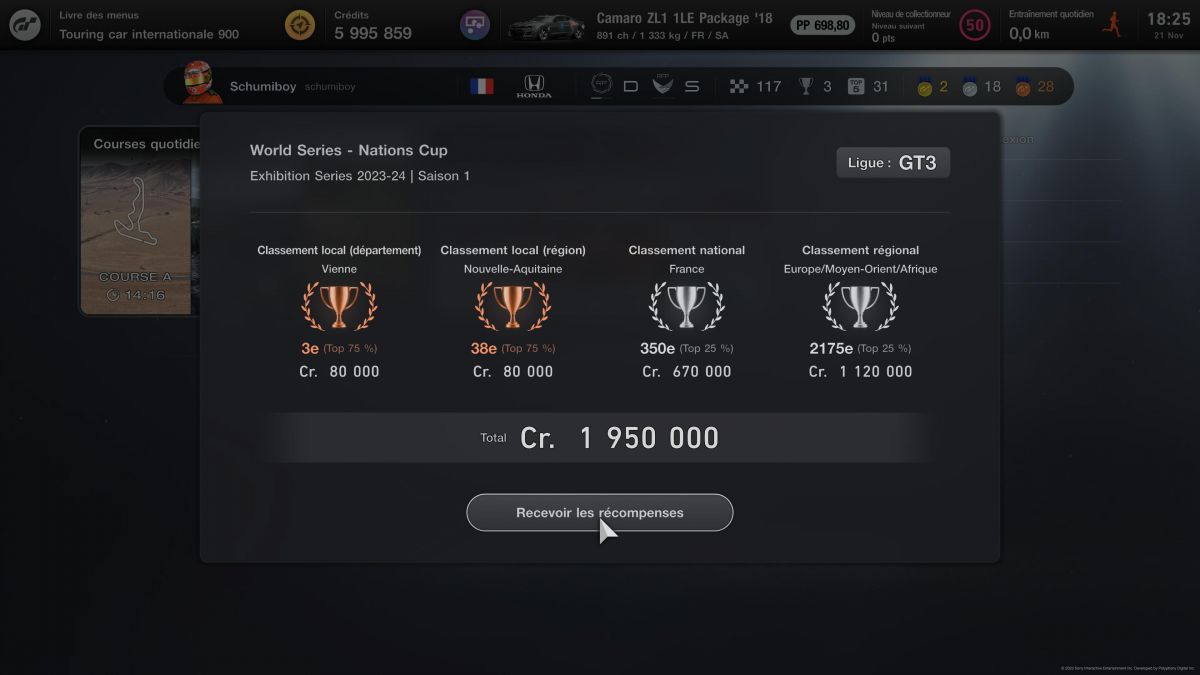This screenshot has width=1200, height=675.
Task: Click the bronze medal count showing 28
Action: pos(1034,87)
